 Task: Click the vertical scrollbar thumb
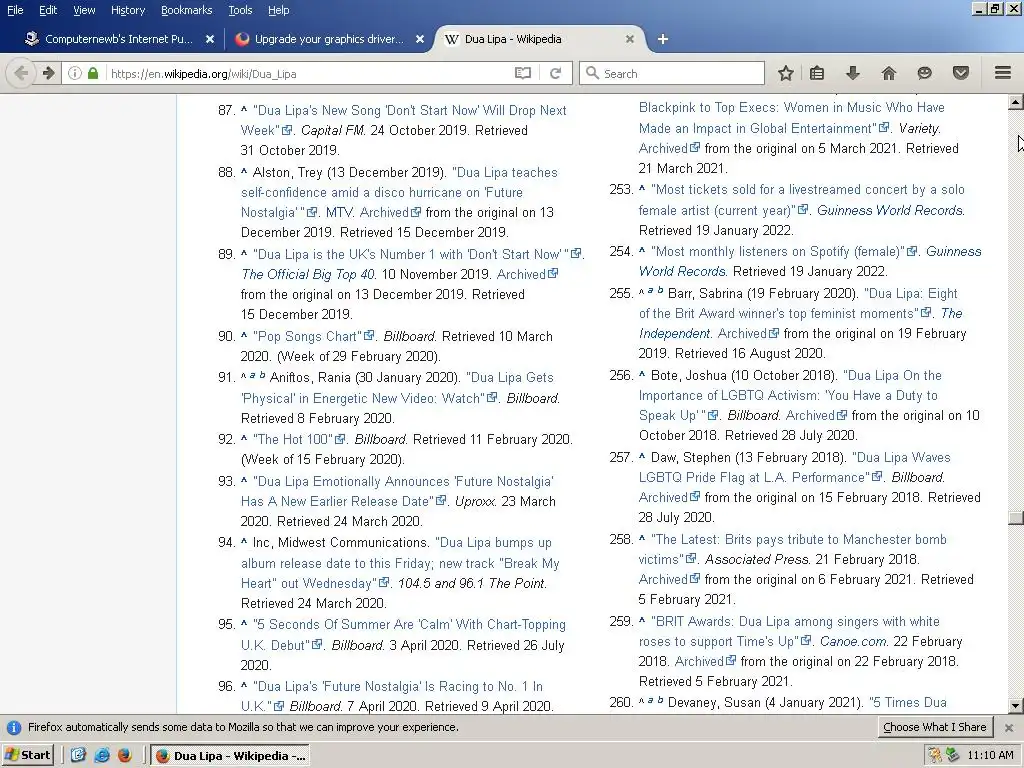[1015, 518]
